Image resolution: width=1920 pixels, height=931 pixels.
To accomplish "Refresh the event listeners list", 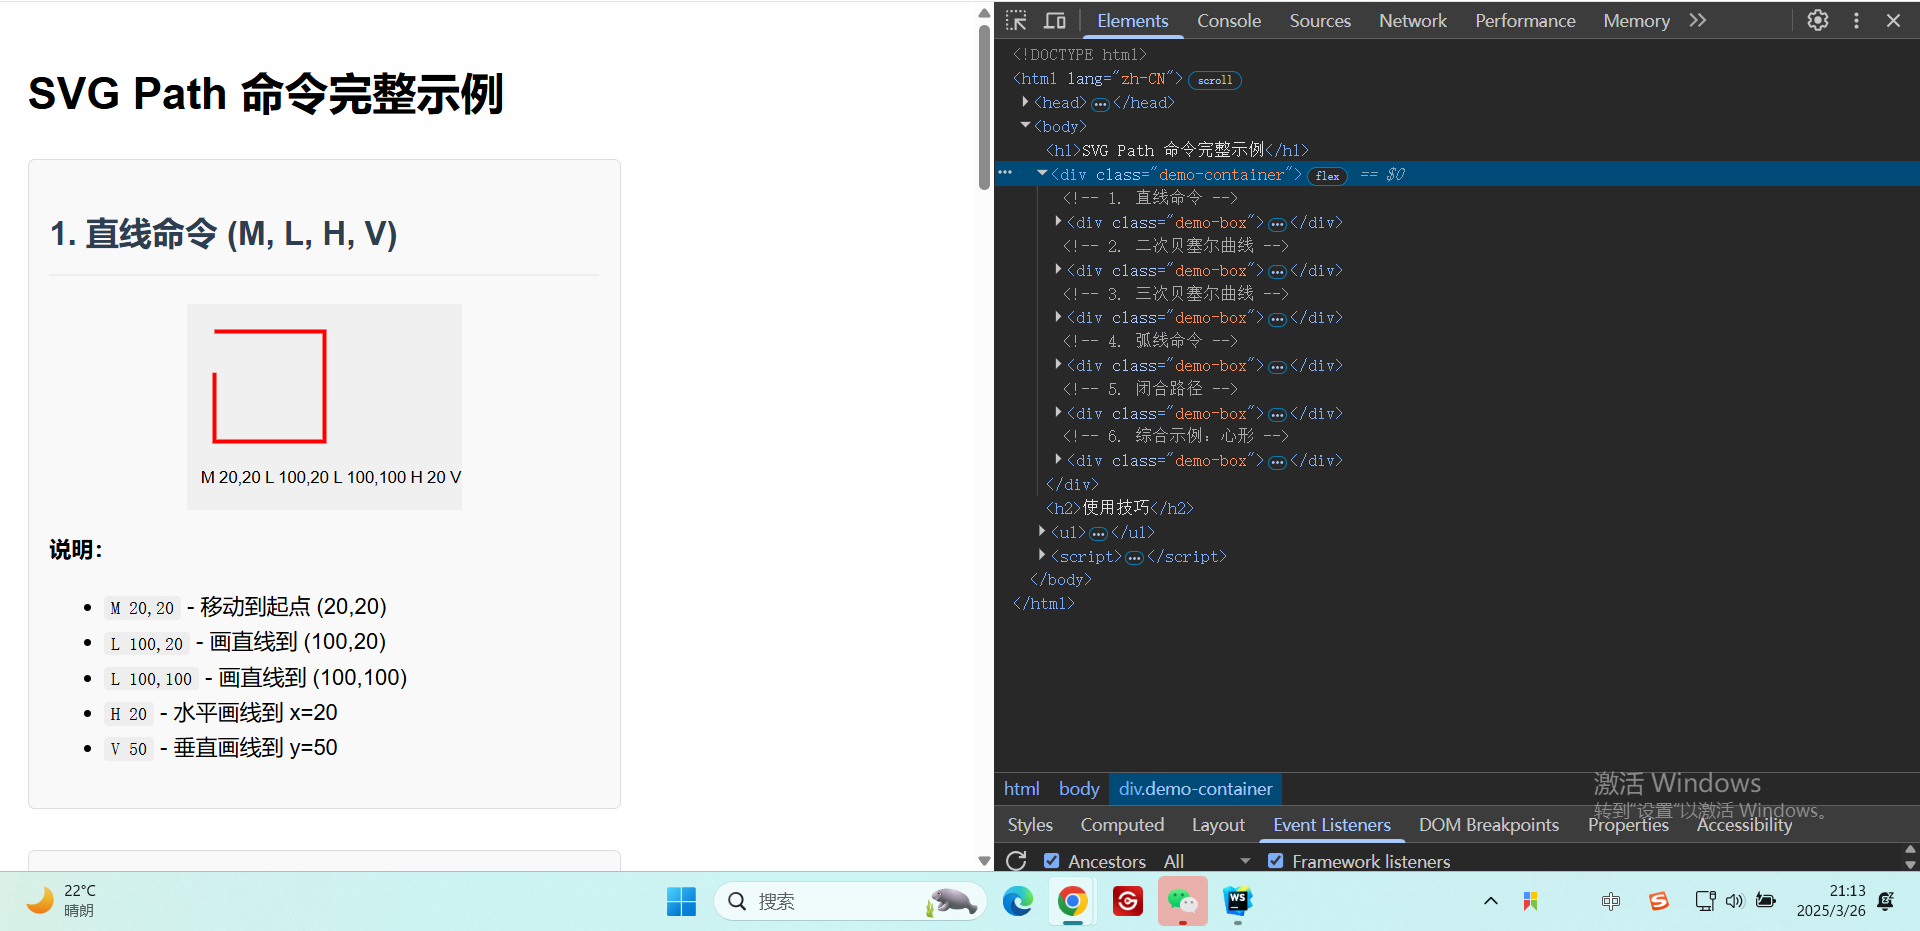I will click(x=1016, y=860).
